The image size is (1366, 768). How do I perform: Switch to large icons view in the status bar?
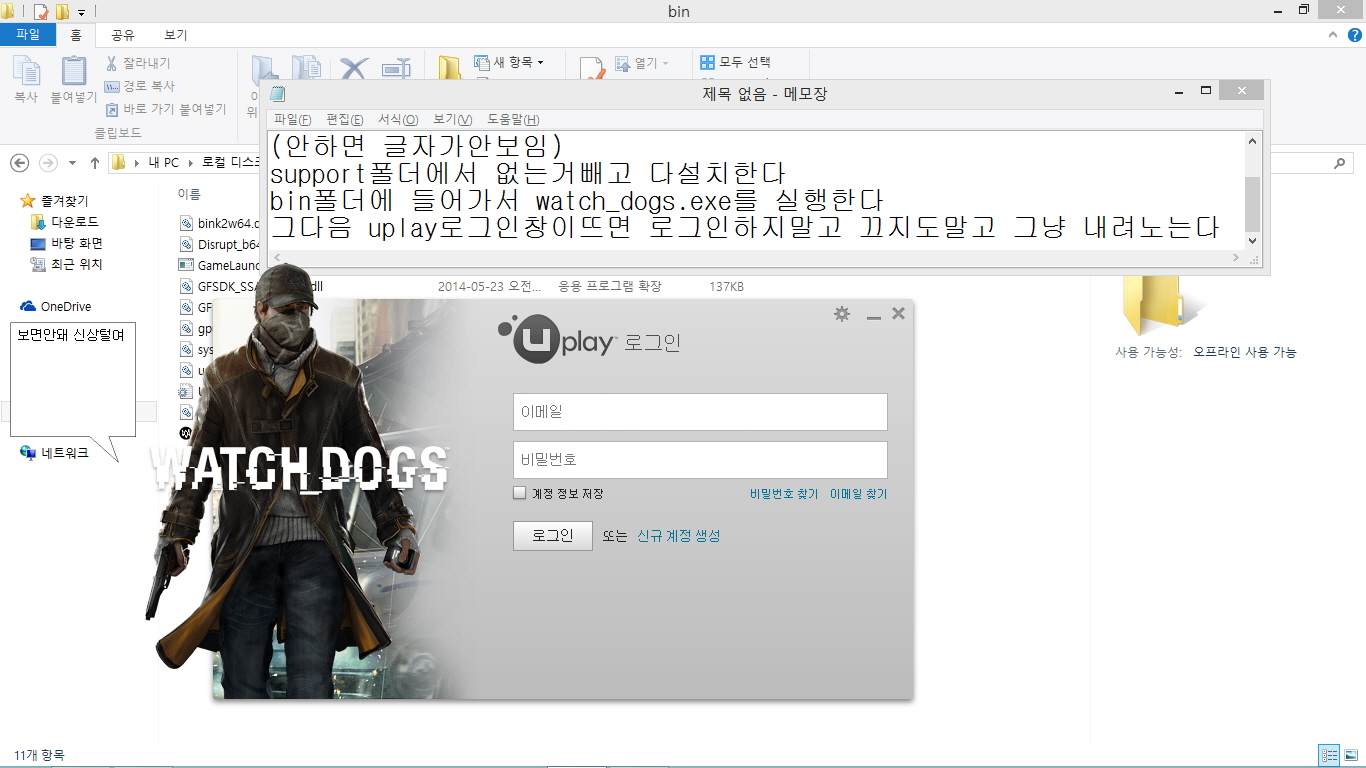(x=1351, y=755)
